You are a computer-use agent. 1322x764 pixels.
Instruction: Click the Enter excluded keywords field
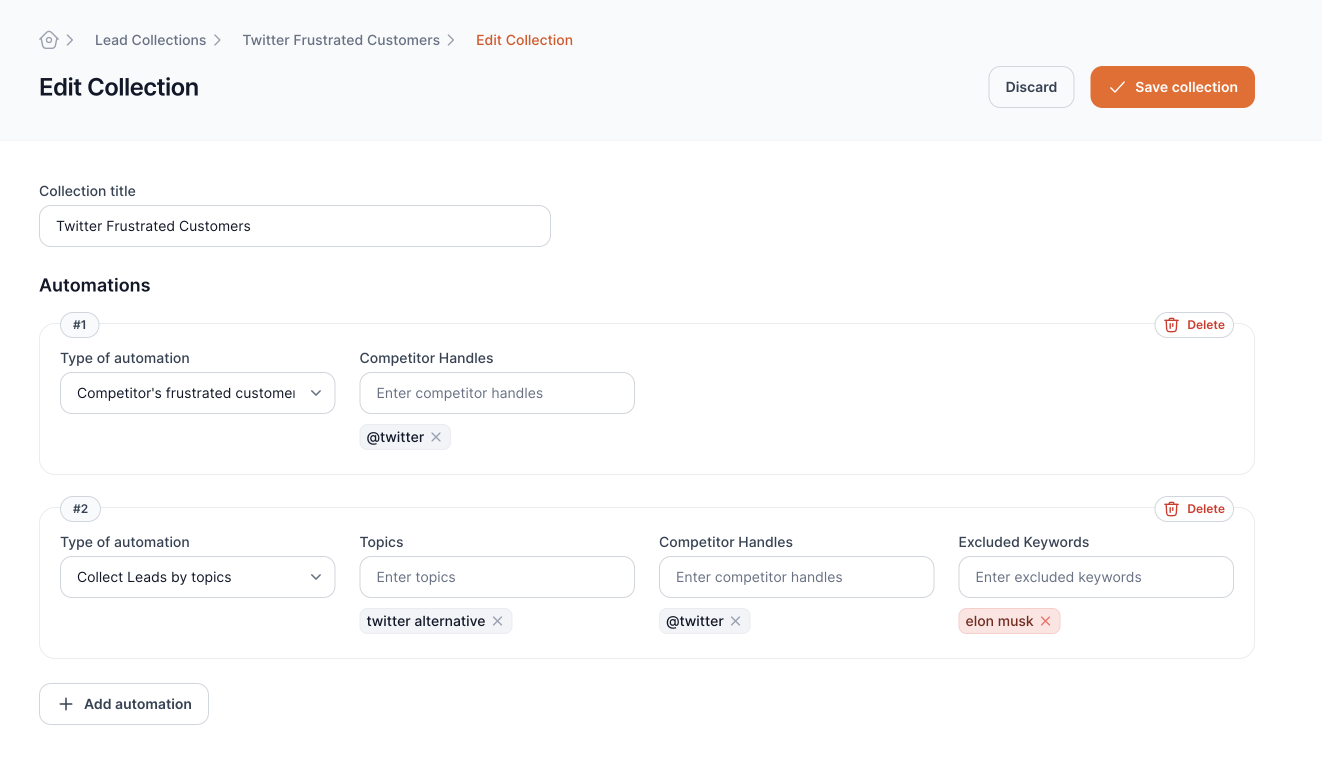pos(1095,577)
